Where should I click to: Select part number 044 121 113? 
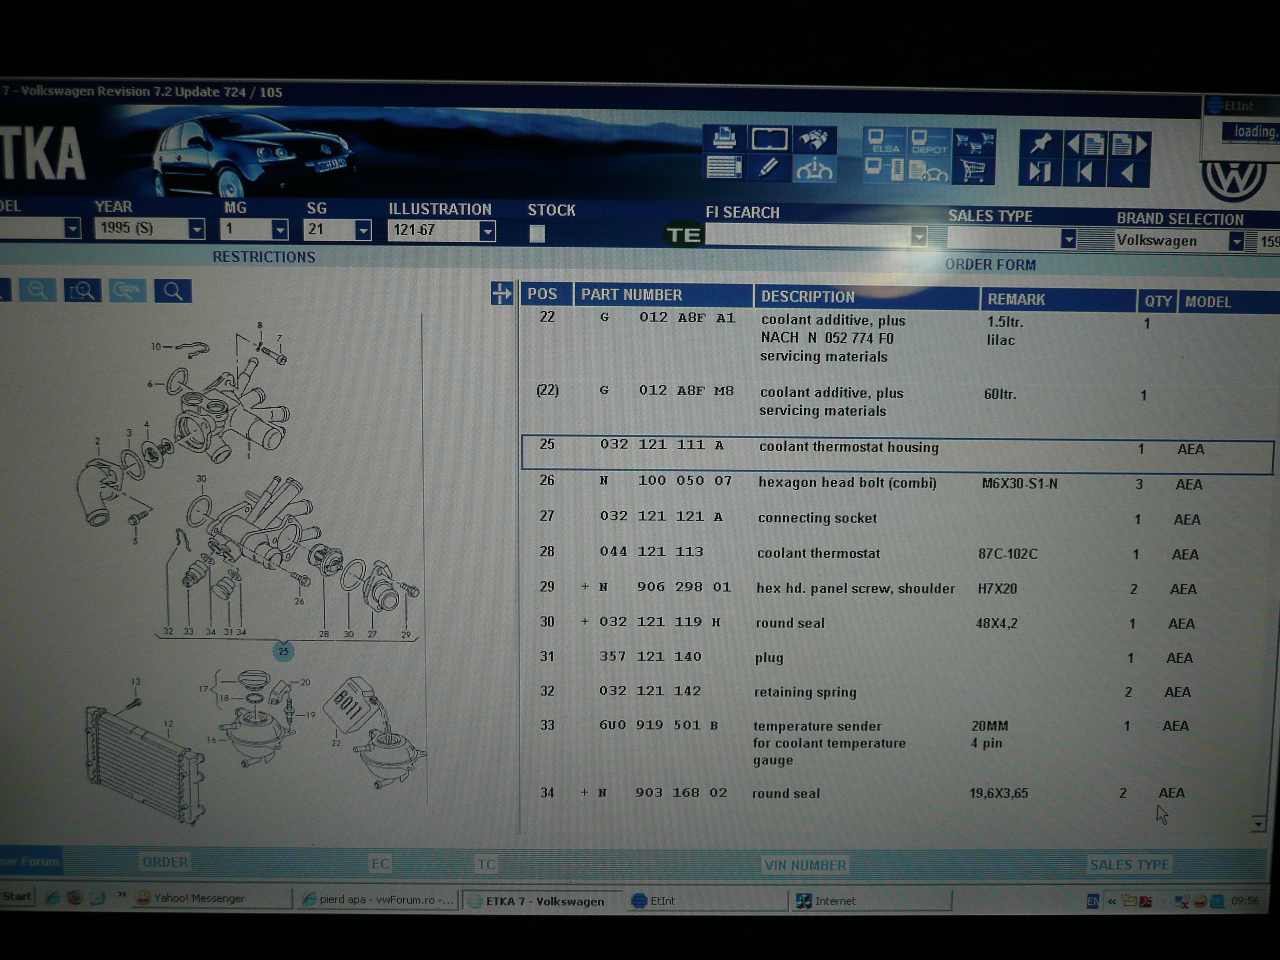(651, 552)
